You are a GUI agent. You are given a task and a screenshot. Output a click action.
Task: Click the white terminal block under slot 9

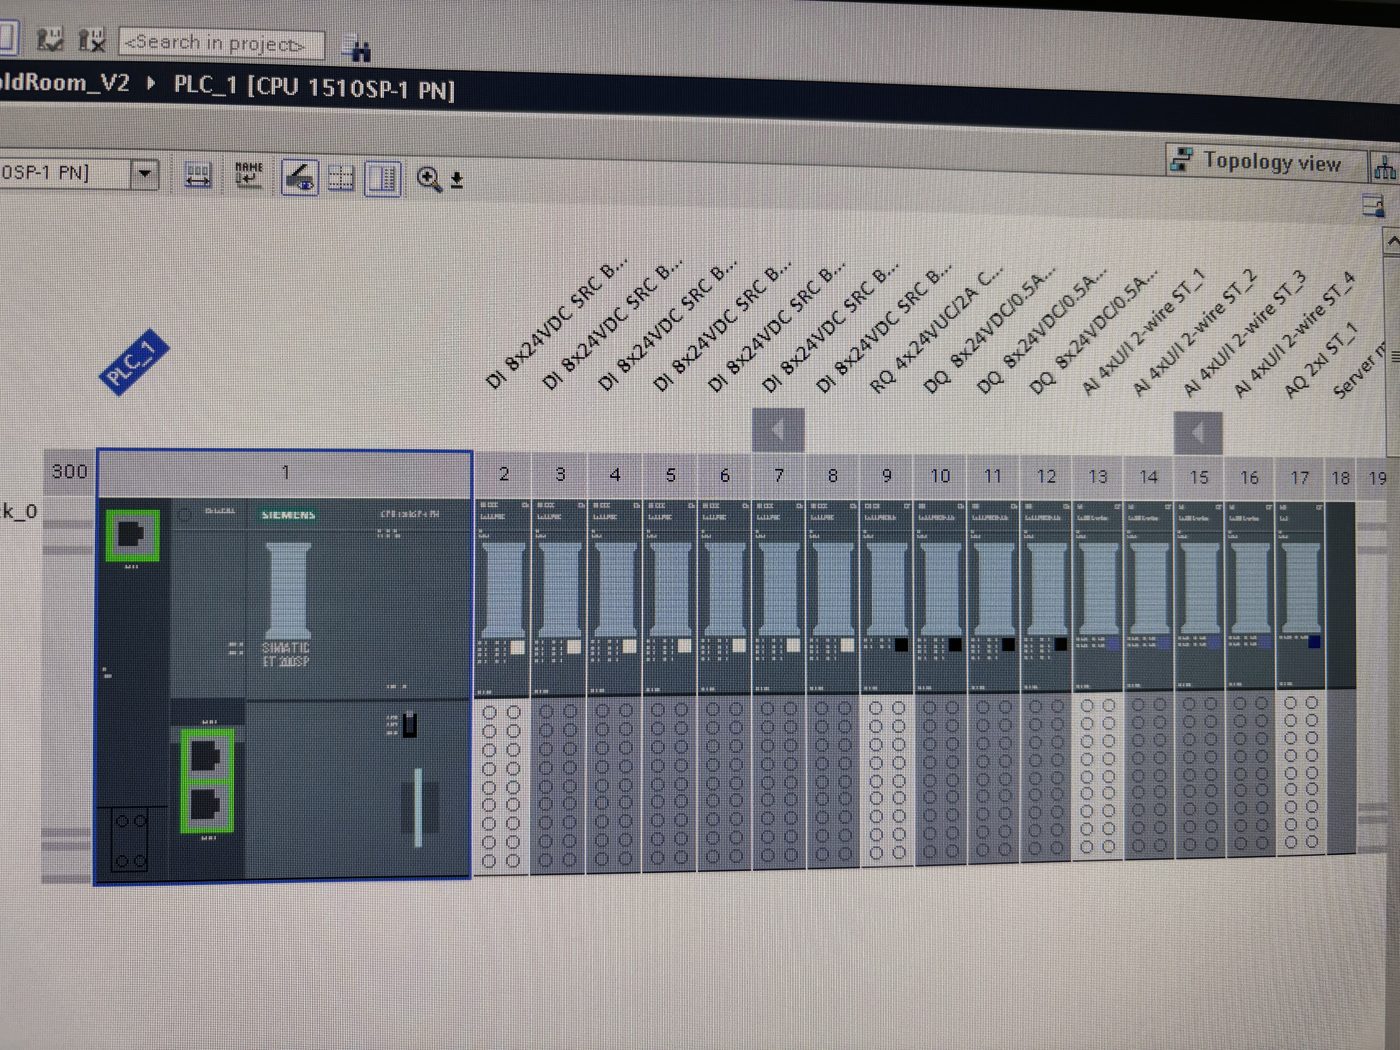click(x=886, y=780)
